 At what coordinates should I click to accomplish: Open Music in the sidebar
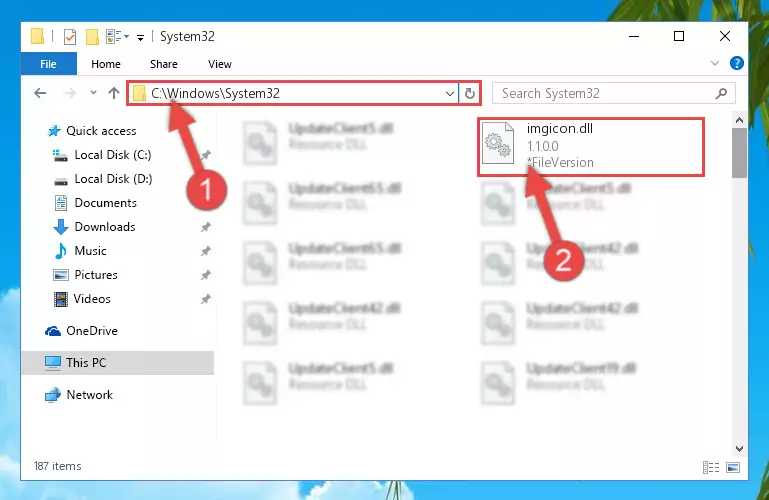90,251
